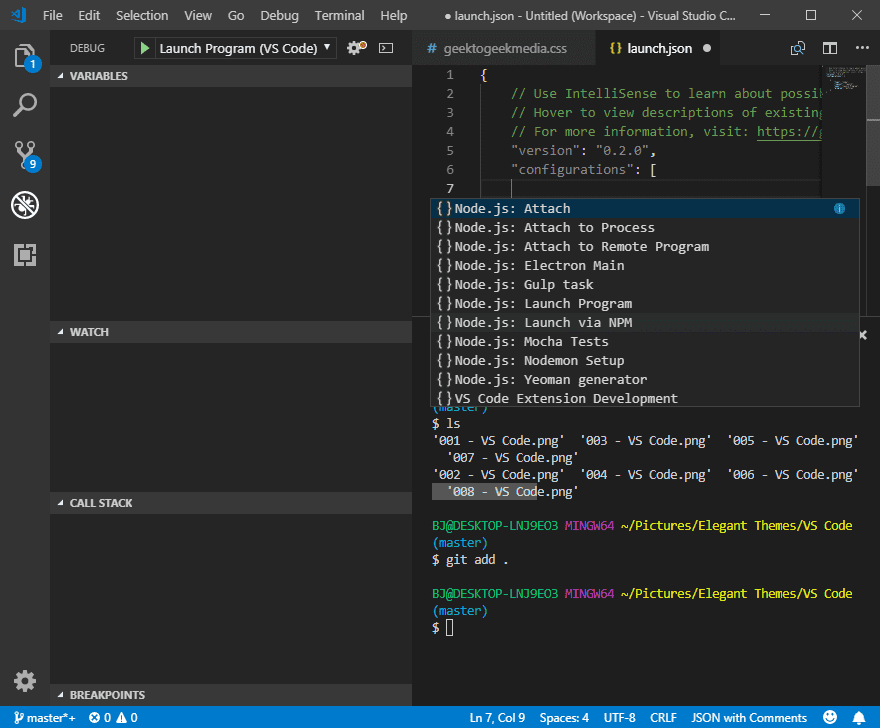Open the Extensions view icon
This screenshot has height=728, width=880.
click(x=24, y=255)
